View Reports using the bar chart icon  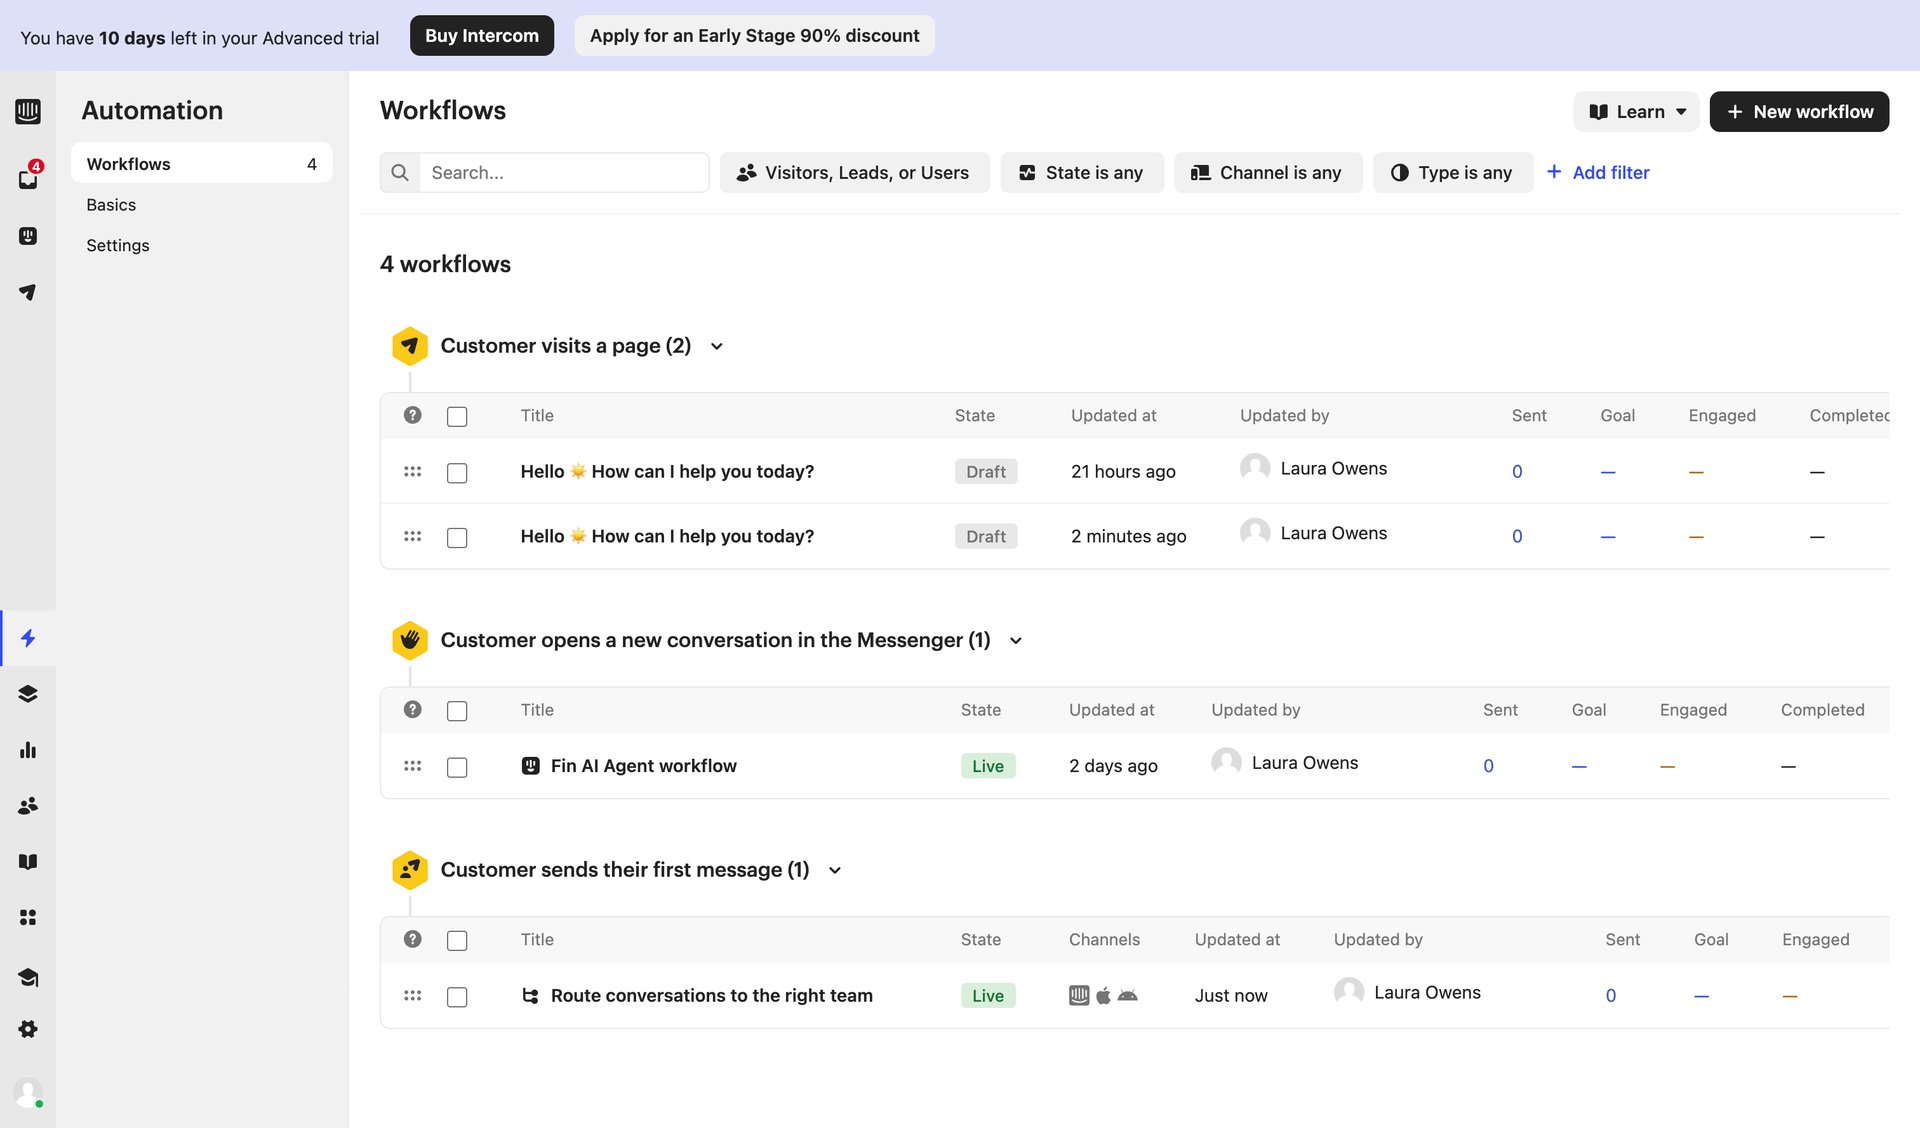[x=28, y=750]
